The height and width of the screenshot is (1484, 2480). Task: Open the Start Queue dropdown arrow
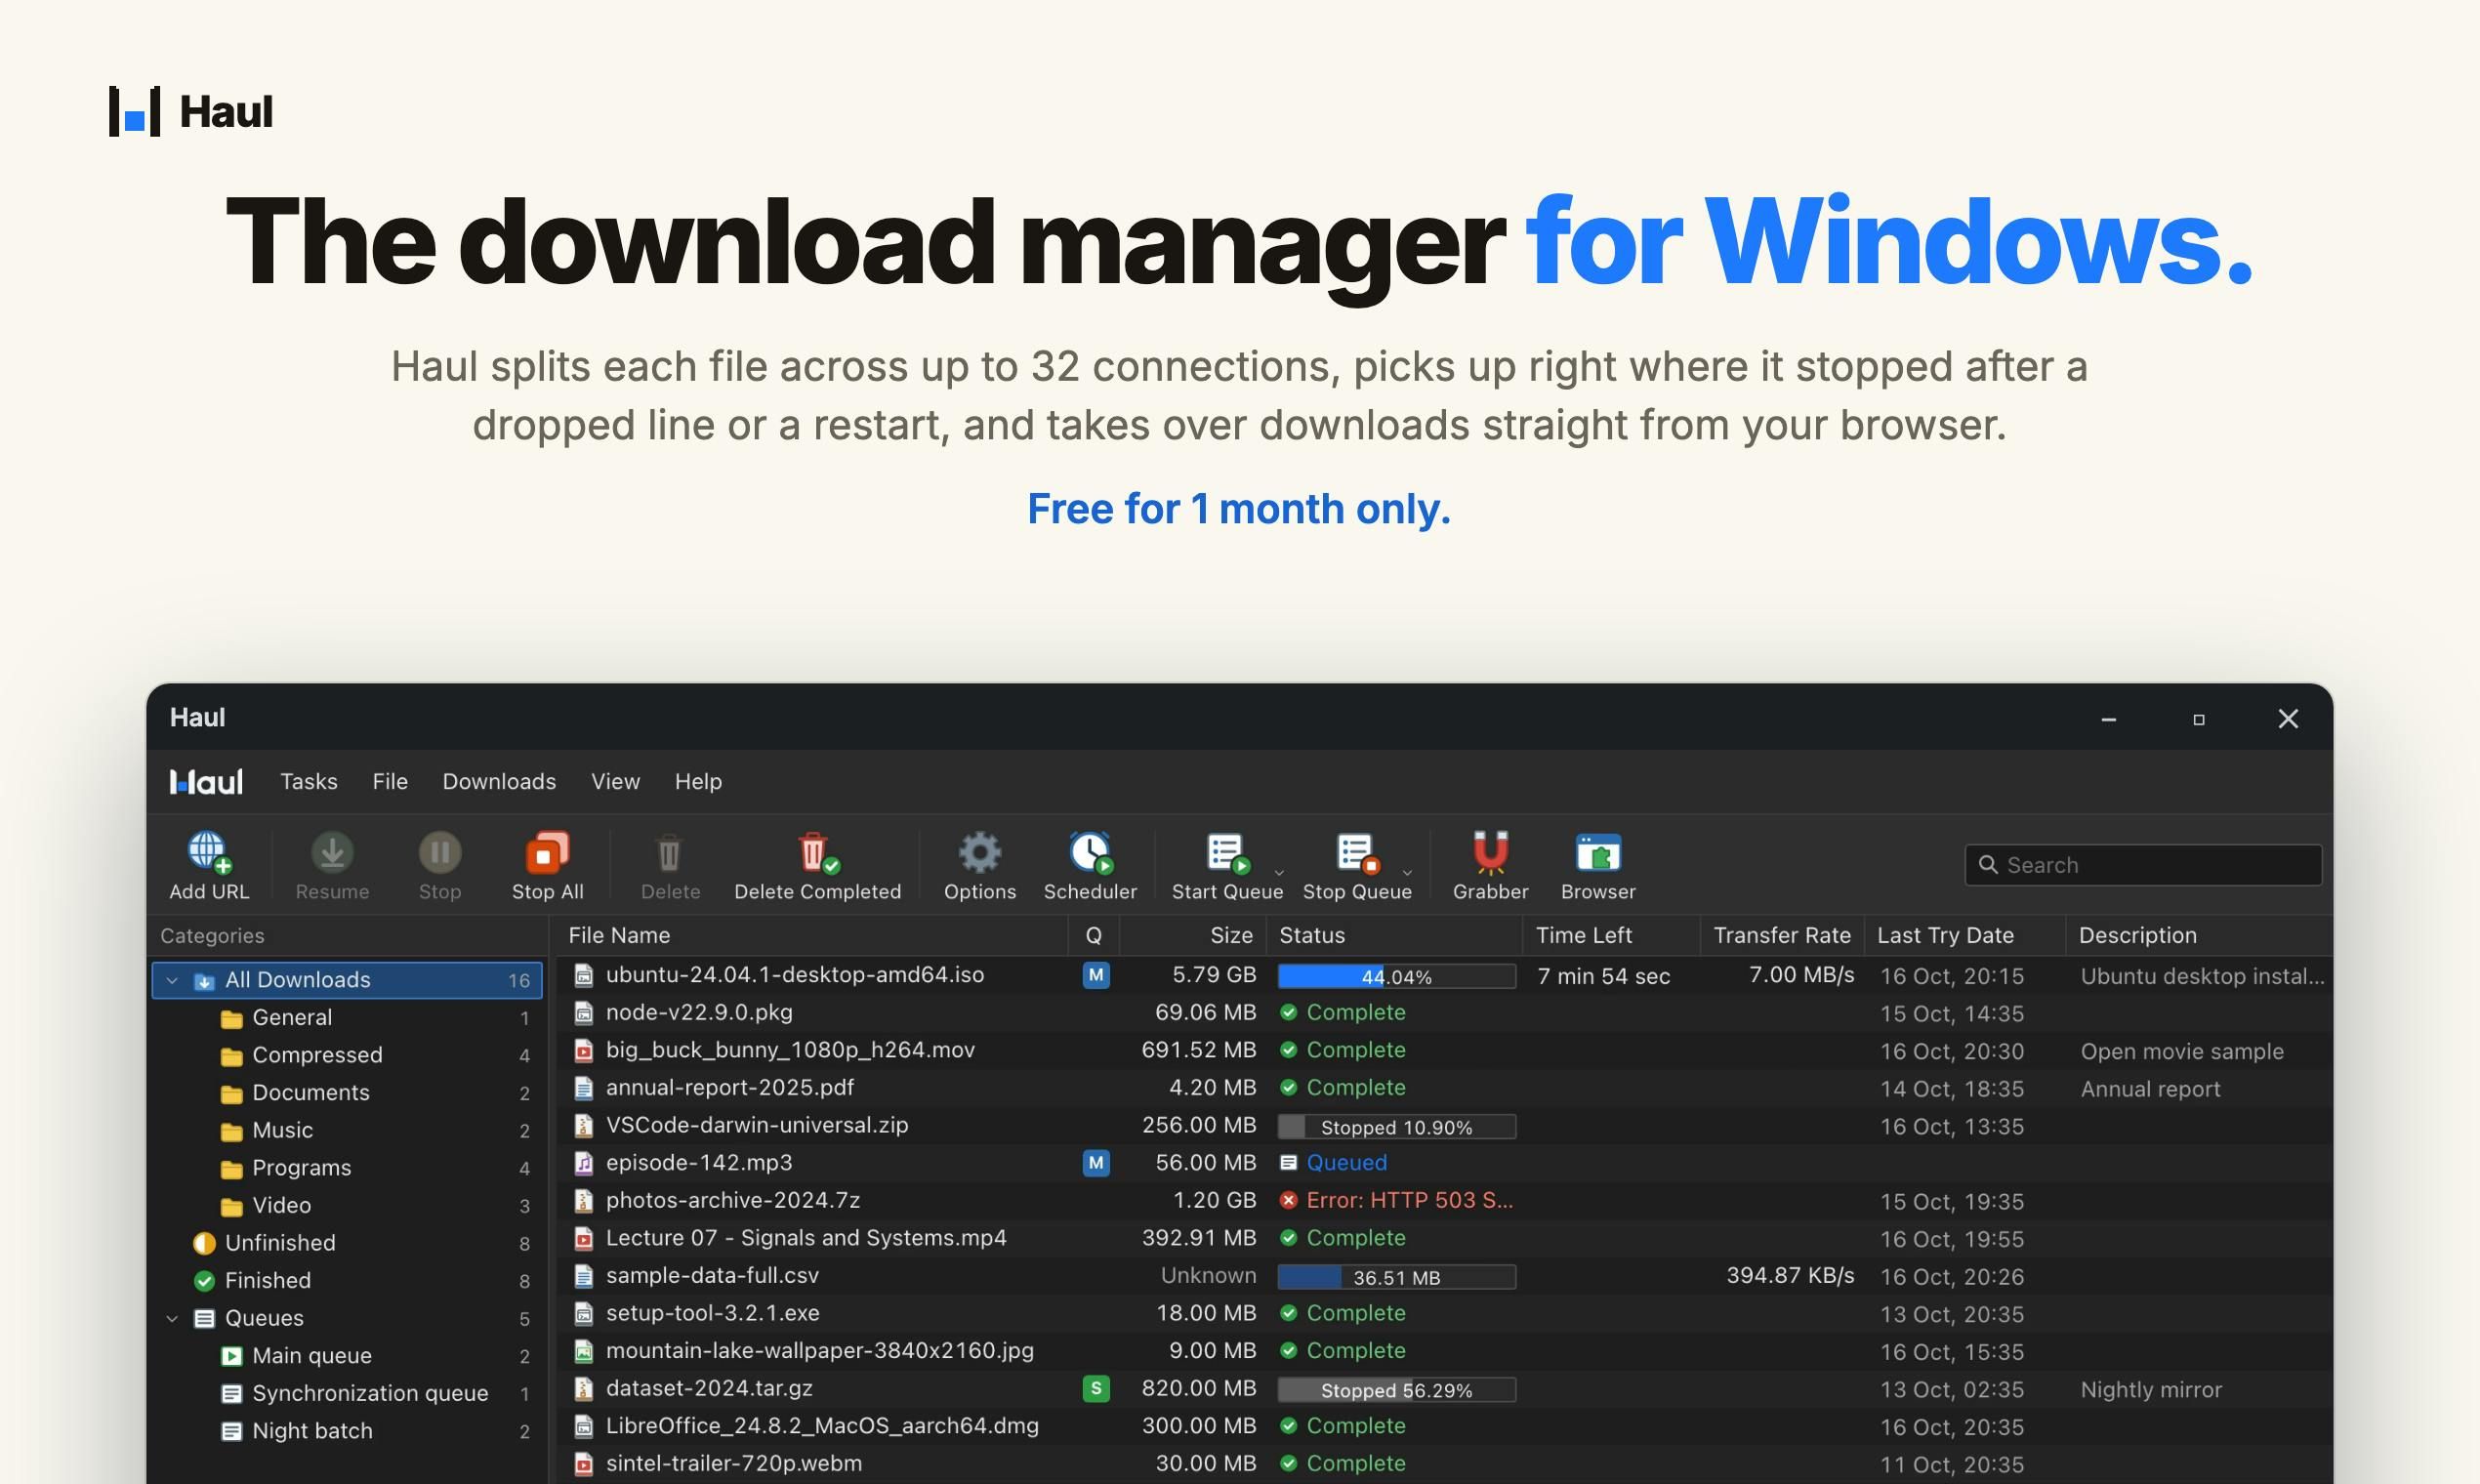coord(1279,873)
